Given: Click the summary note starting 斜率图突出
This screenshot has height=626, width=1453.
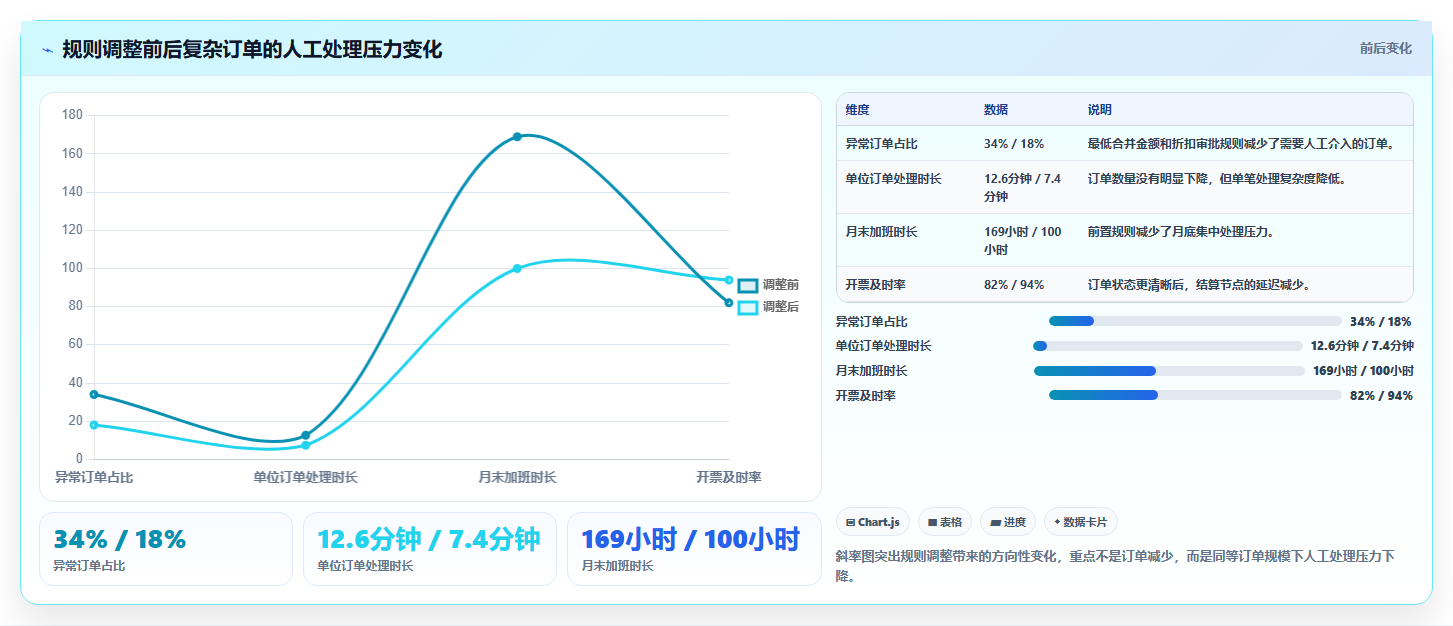Looking at the screenshot, I should [1115, 566].
